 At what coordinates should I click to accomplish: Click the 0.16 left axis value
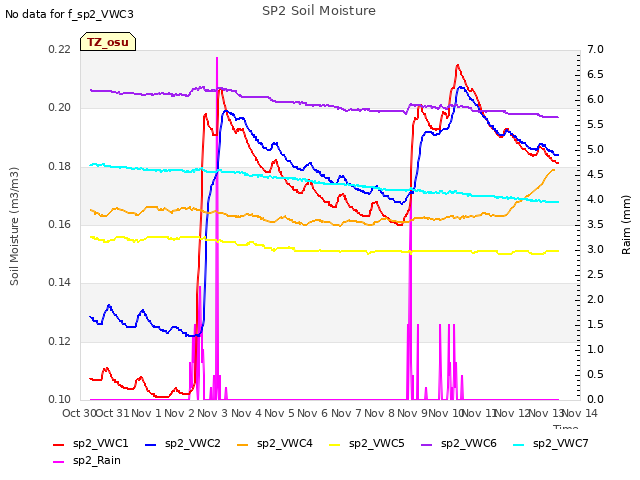tap(59, 224)
